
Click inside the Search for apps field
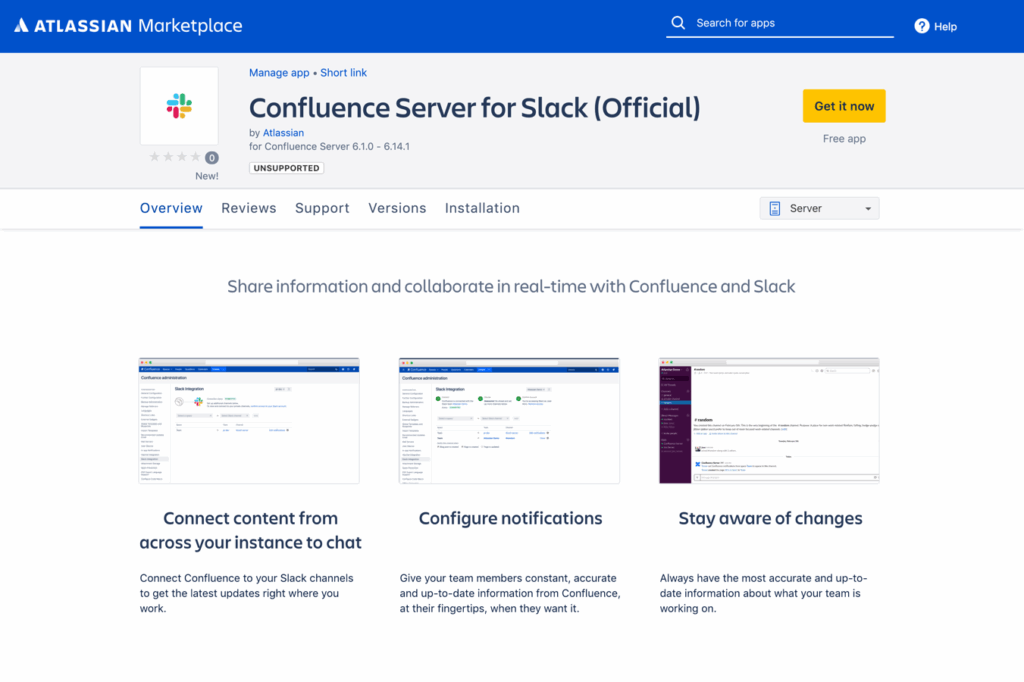(780, 22)
